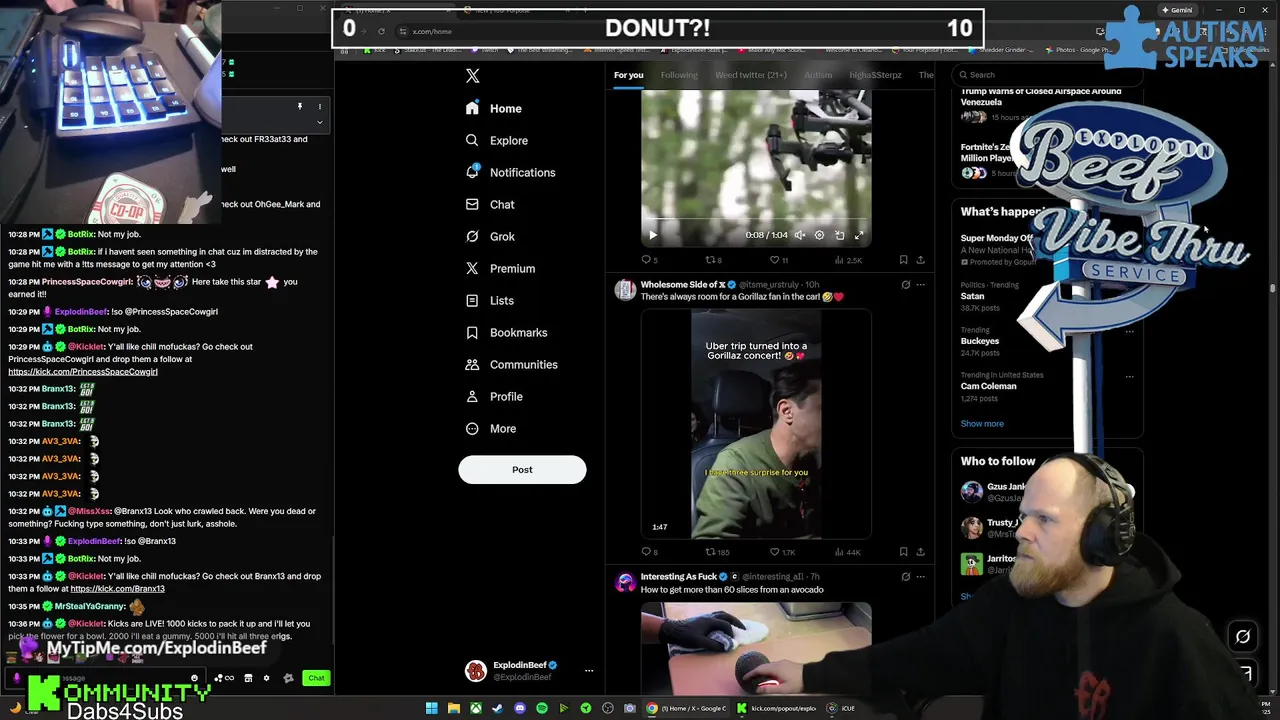Open drone video settings gear
The height and width of the screenshot is (720, 1280).
[819, 235]
